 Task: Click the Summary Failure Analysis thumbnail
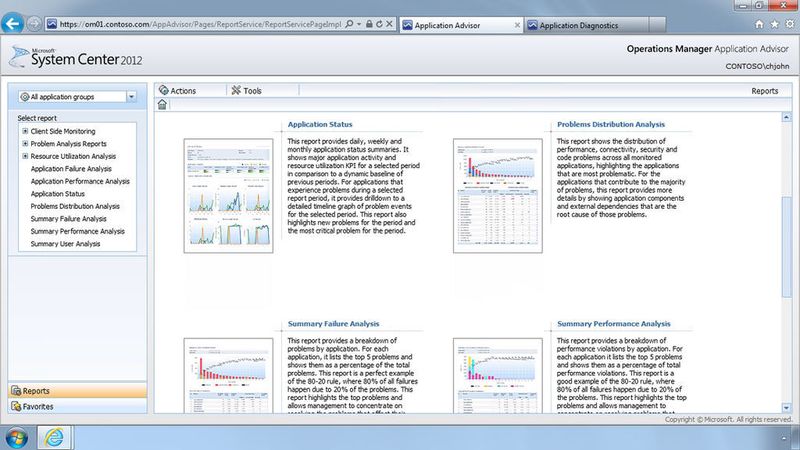point(228,375)
